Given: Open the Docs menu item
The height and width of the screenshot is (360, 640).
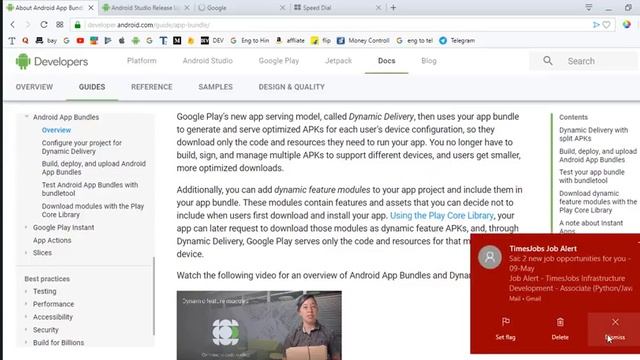Looking at the screenshot, I should tap(387, 61).
